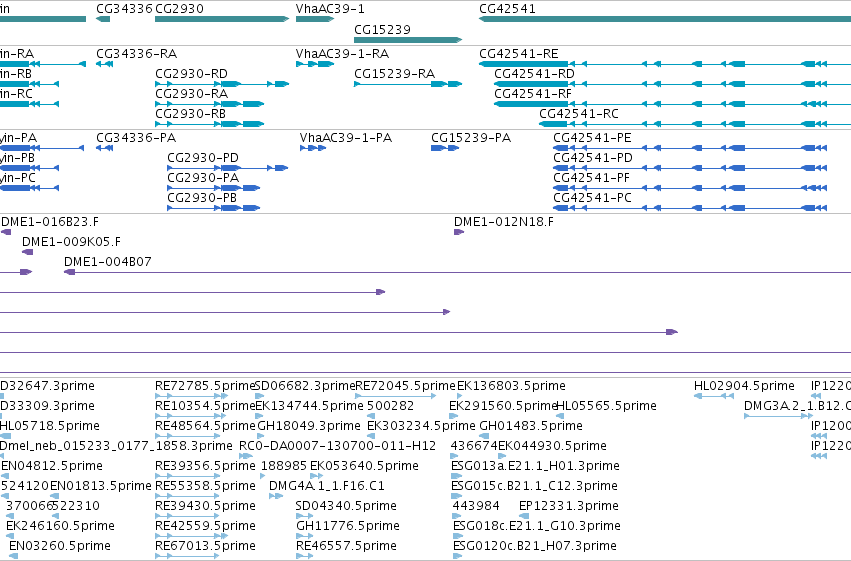Click the CG34336 gene label
This screenshot has width=851, height=561.
pyautogui.click(x=124, y=9)
